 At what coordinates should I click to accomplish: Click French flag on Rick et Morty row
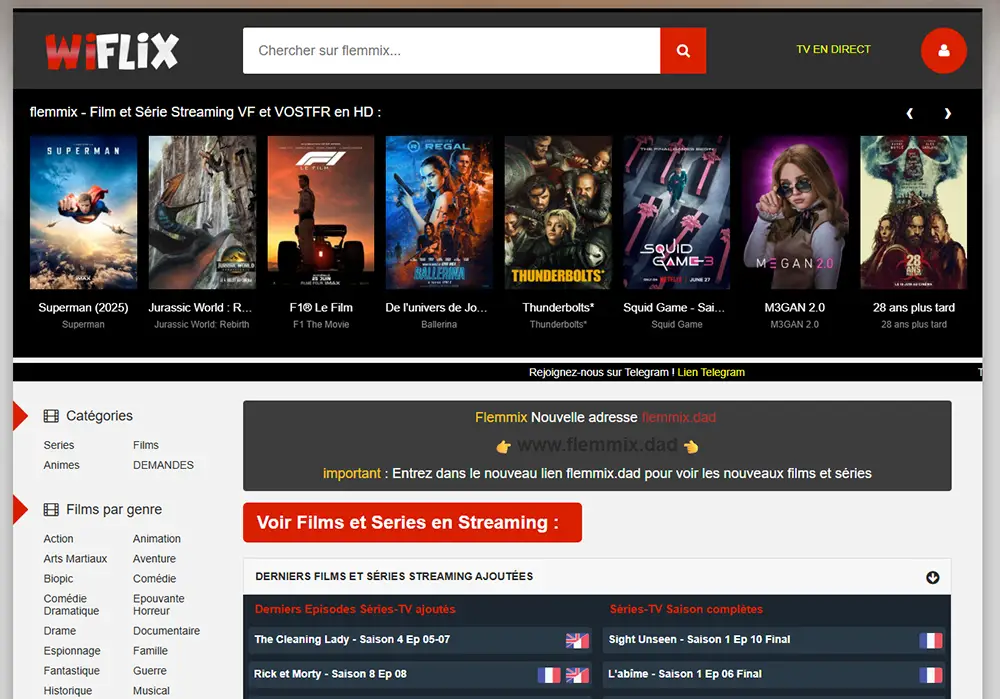click(x=549, y=675)
